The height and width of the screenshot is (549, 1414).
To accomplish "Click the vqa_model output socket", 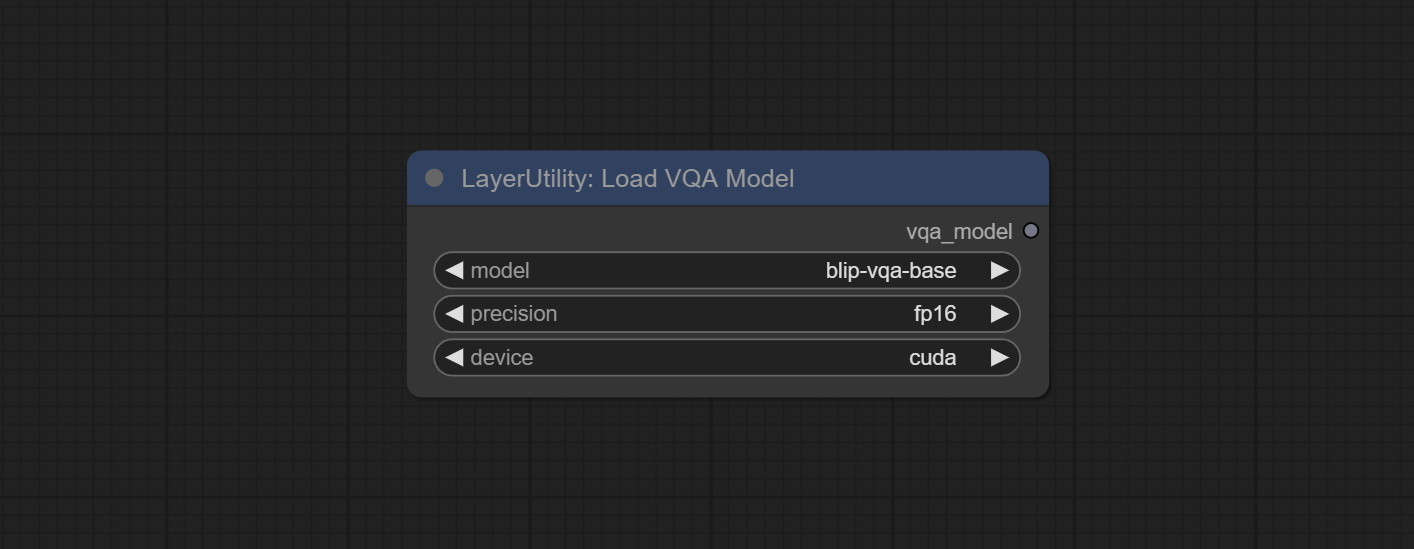I will 1031,231.
